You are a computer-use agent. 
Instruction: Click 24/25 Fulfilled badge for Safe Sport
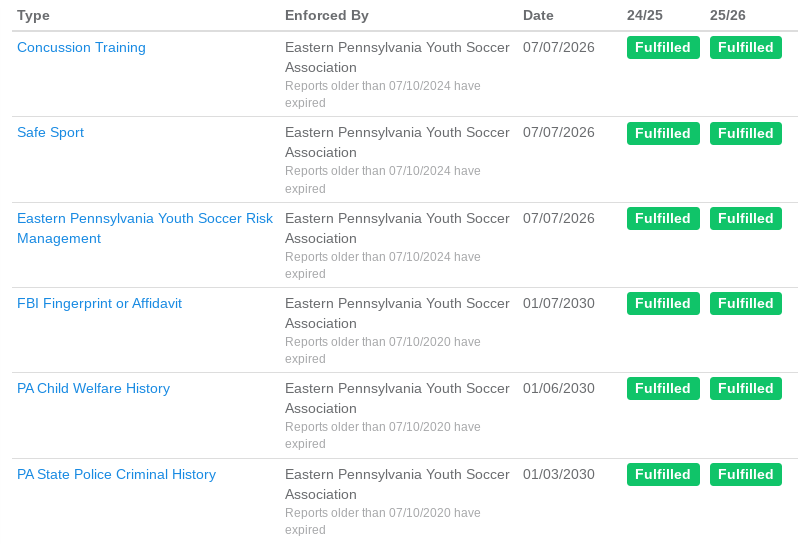[x=663, y=133]
